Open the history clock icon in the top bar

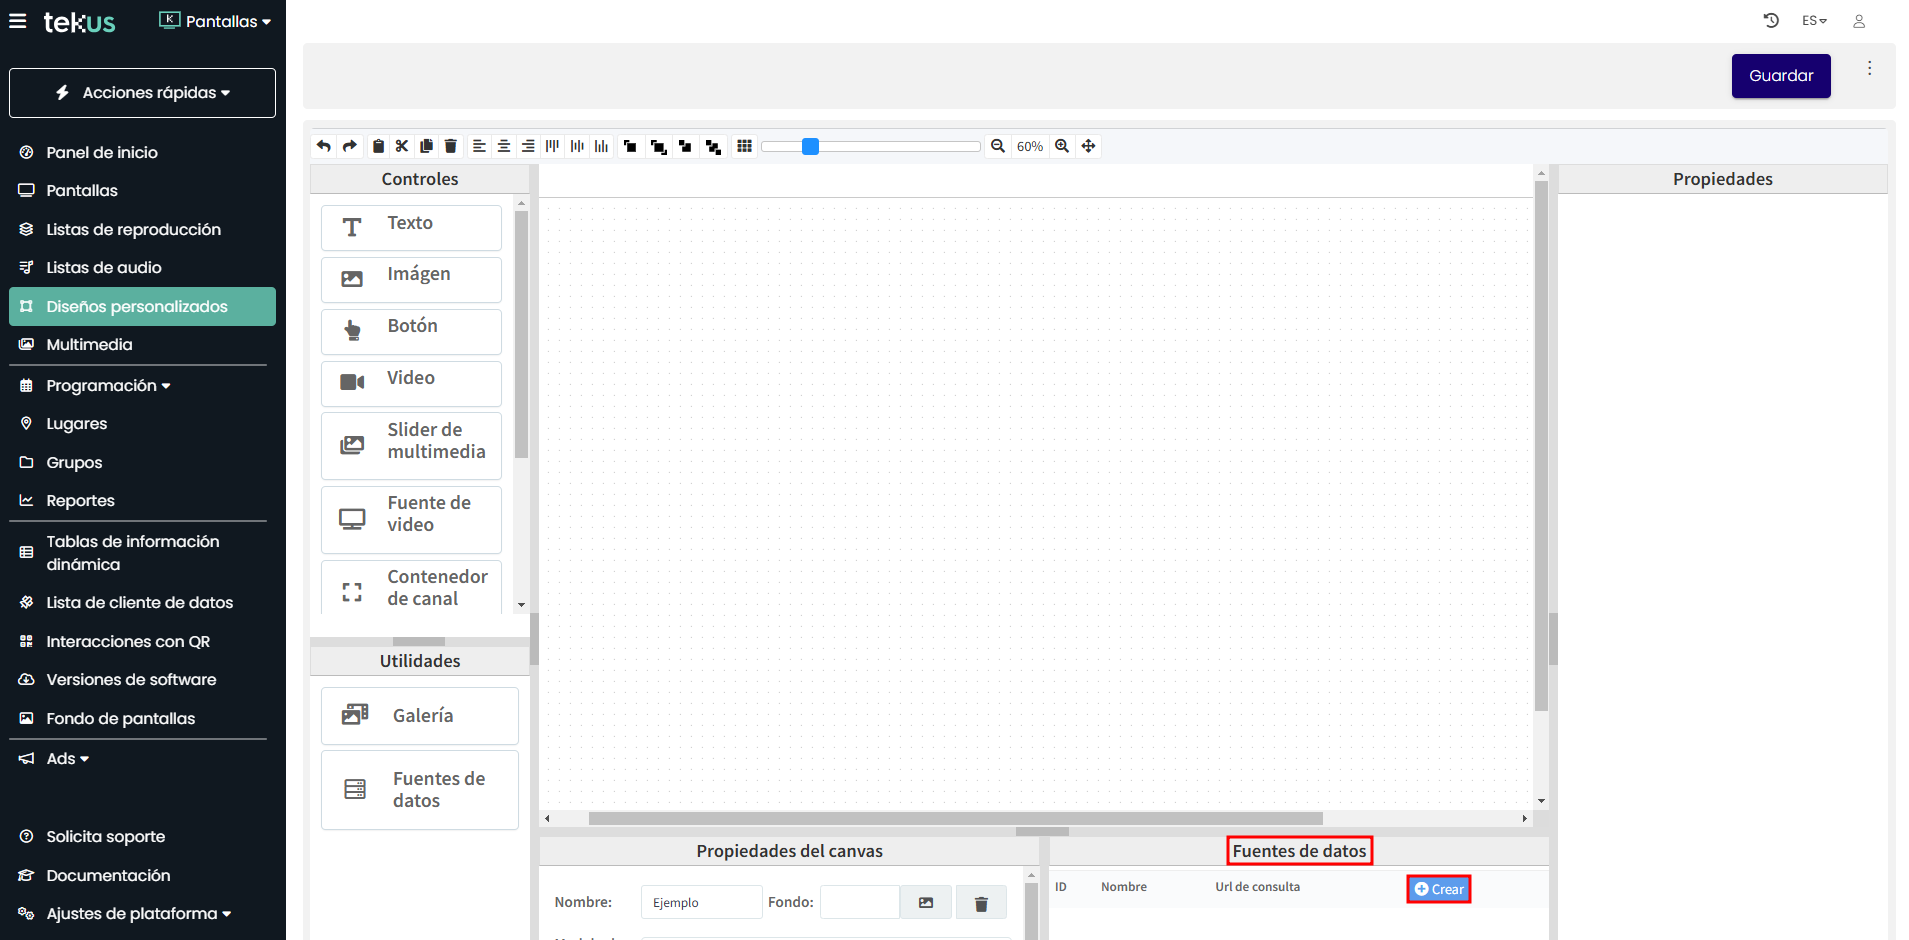1771,21
